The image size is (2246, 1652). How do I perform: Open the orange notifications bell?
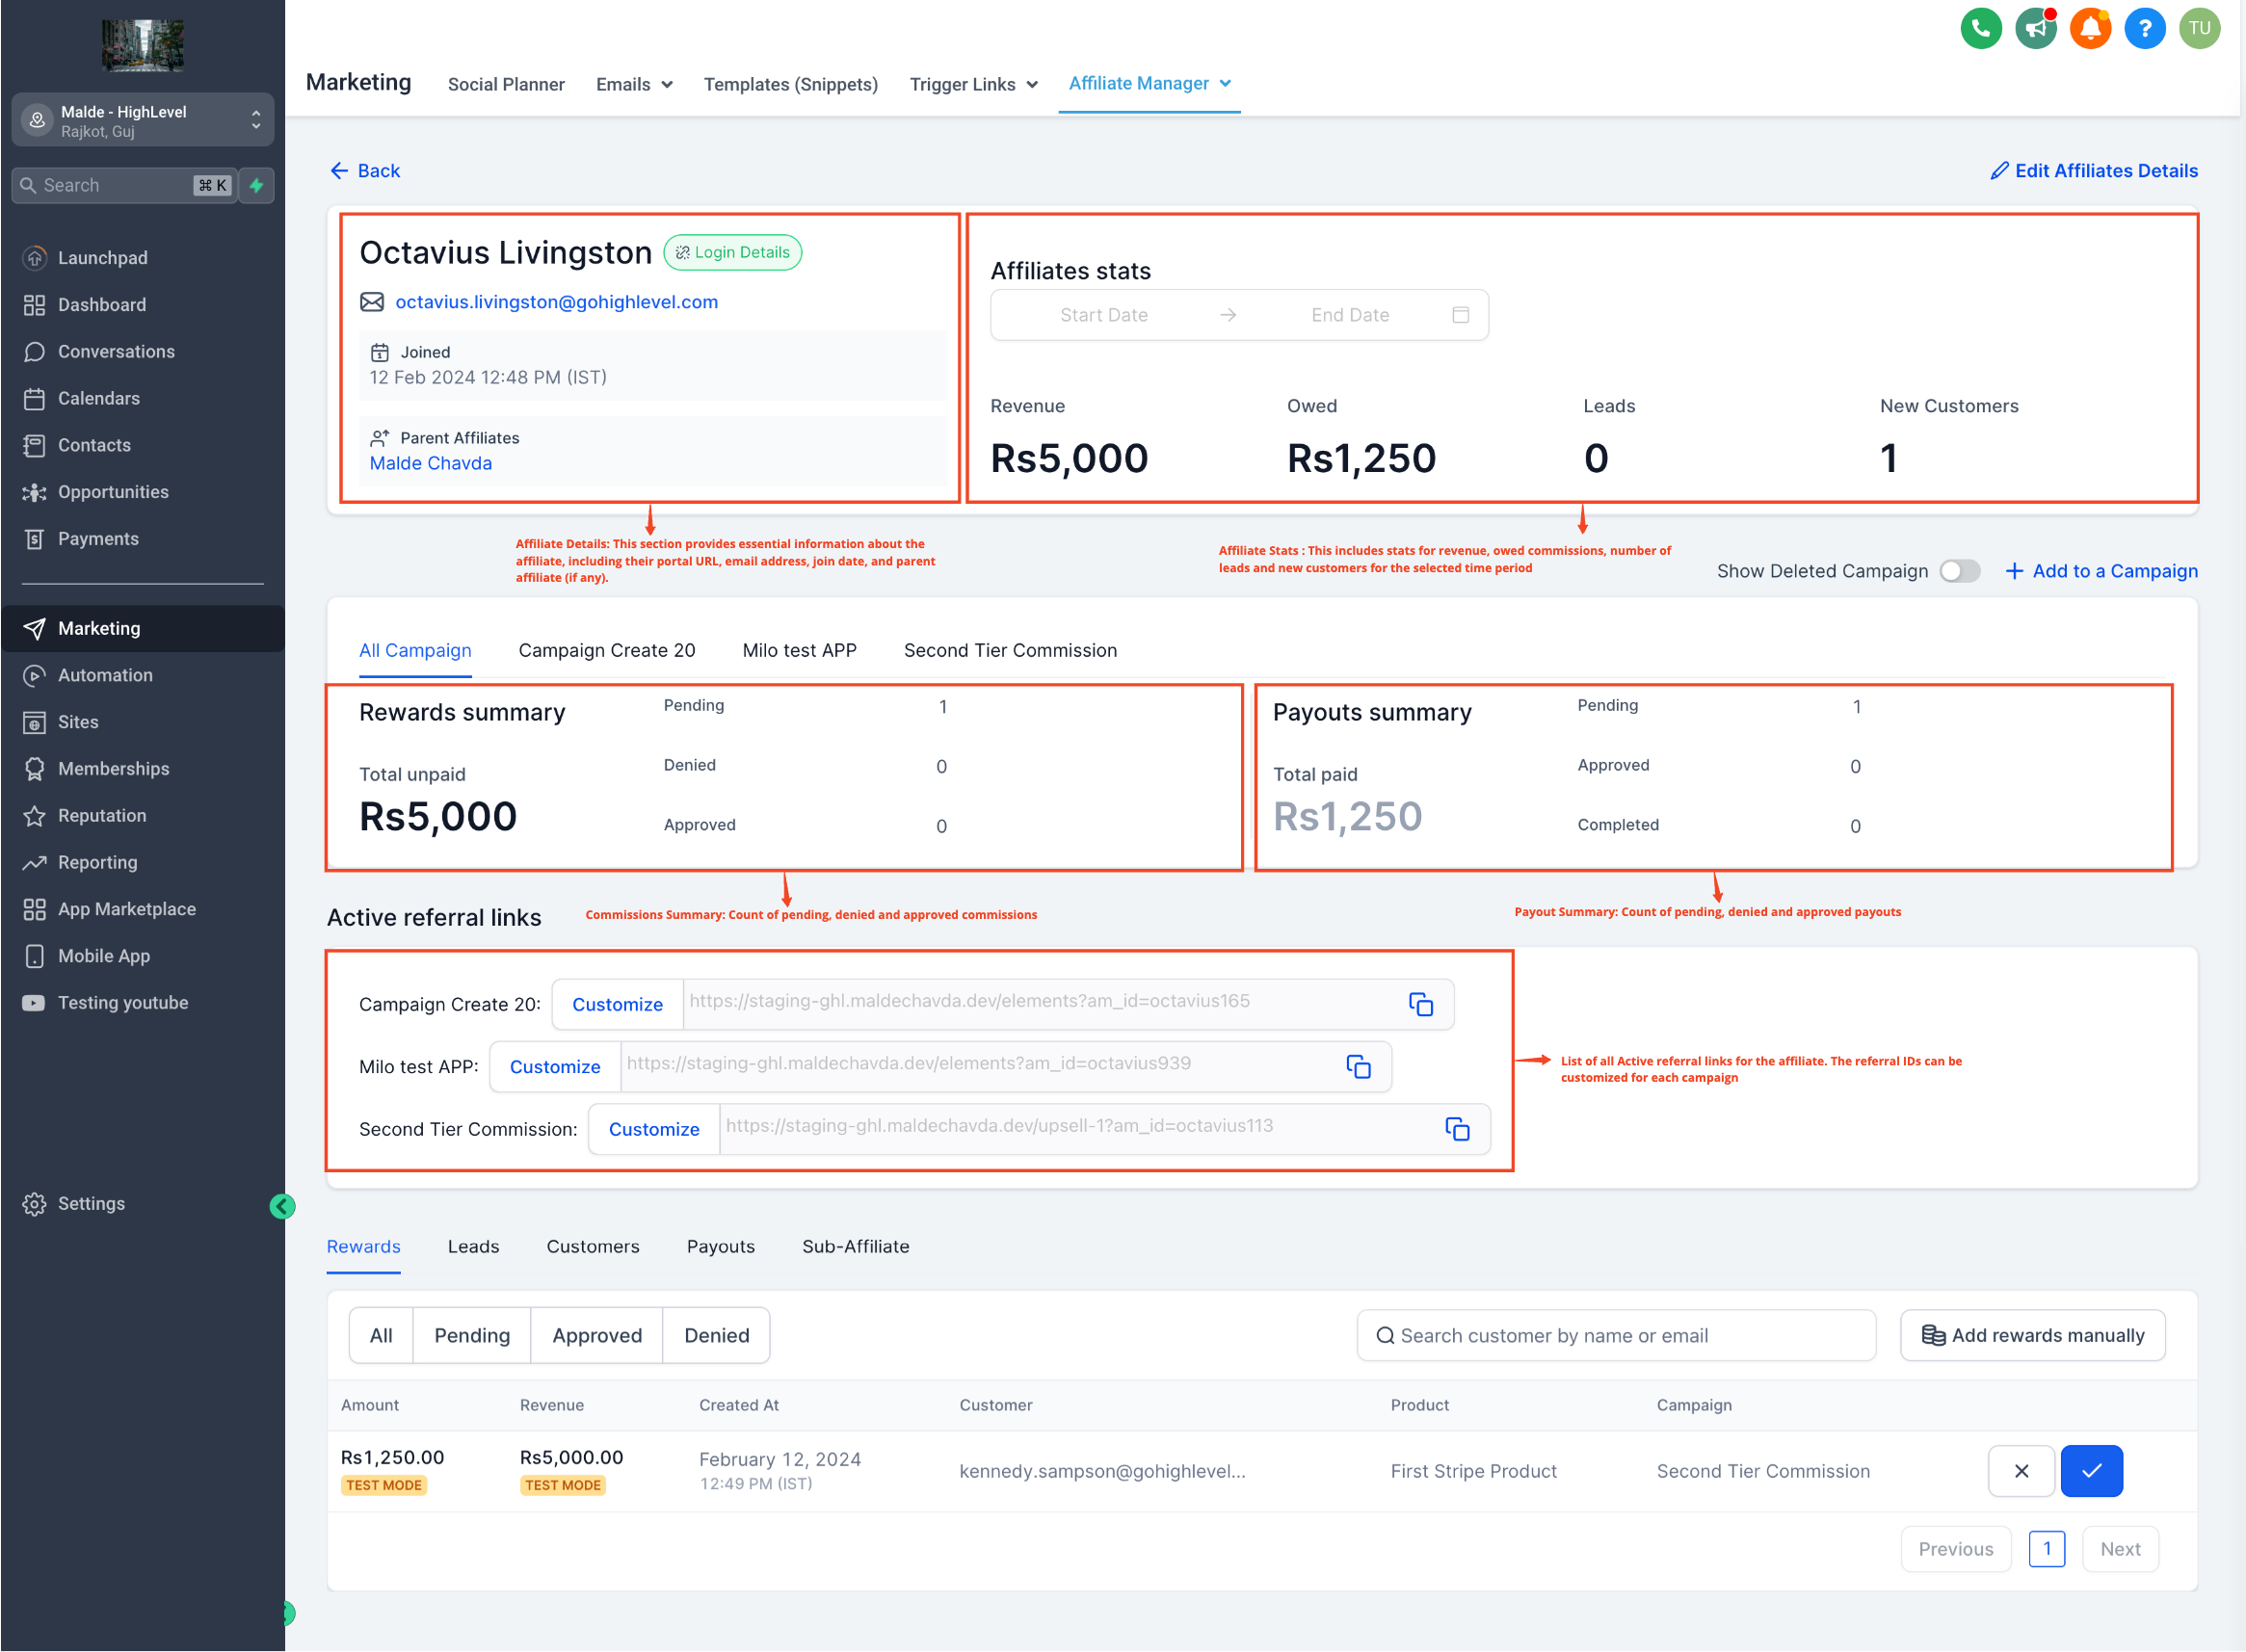point(2089,28)
